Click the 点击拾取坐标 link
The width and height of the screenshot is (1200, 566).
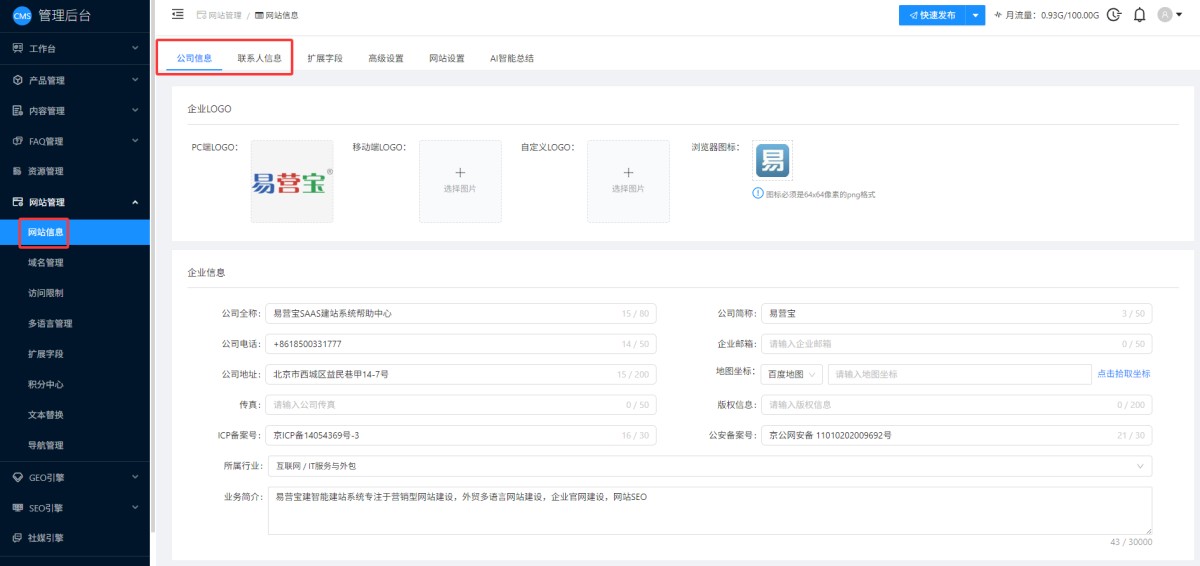(1124, 374)
